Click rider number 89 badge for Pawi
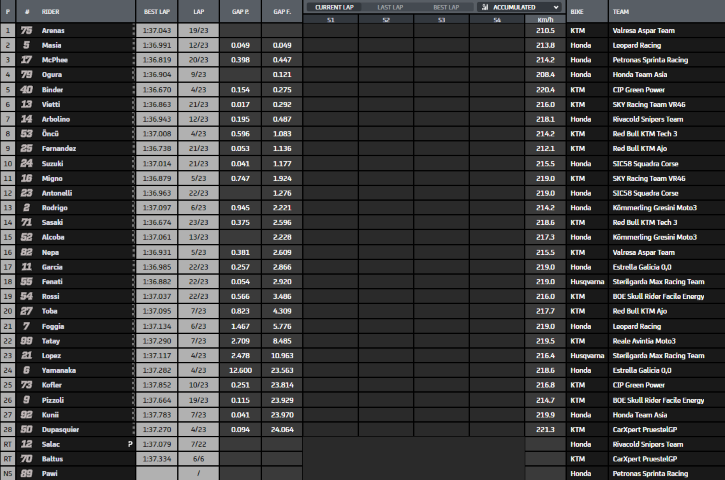Image resolution: width=725 pixels, height=480 pixels. [x=26, y=473]
